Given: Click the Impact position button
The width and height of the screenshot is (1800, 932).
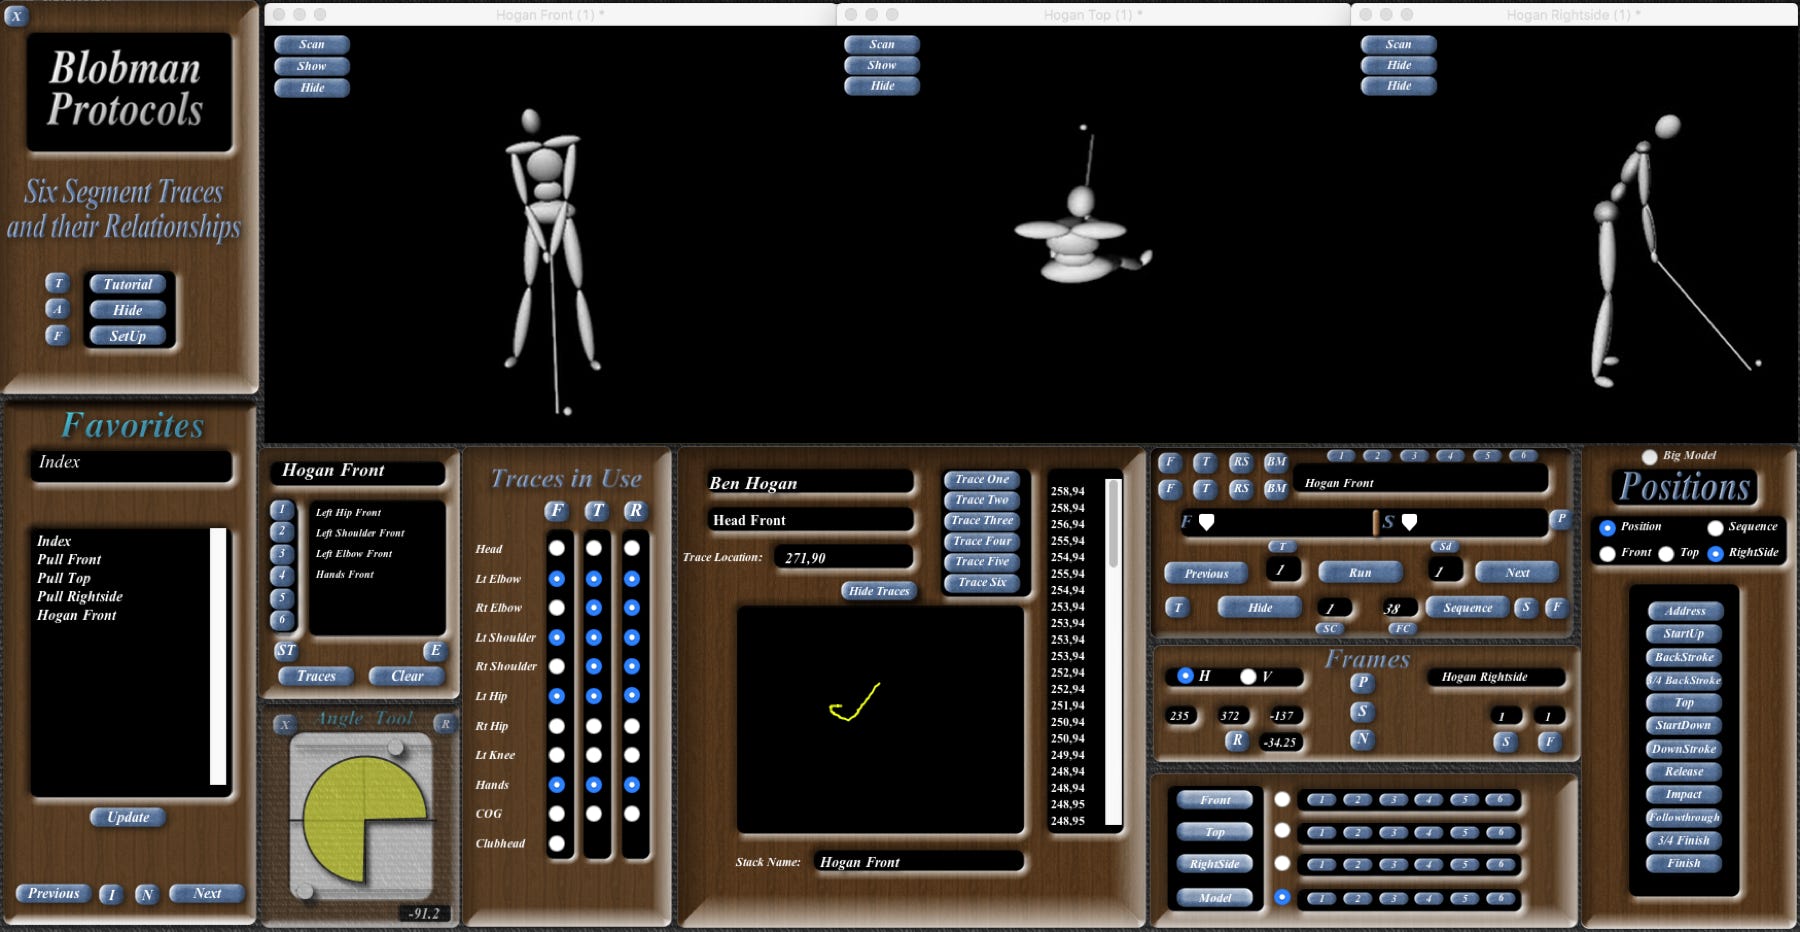Looking at the screenshot, I should coord(1683,794).
